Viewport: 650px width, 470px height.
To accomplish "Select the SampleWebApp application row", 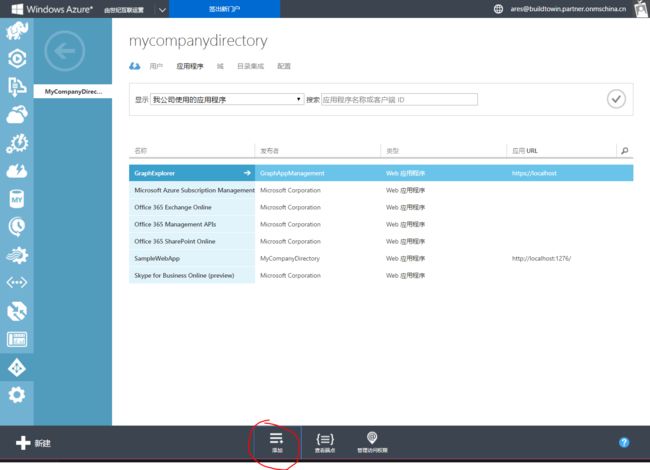I will pos(381,258).
